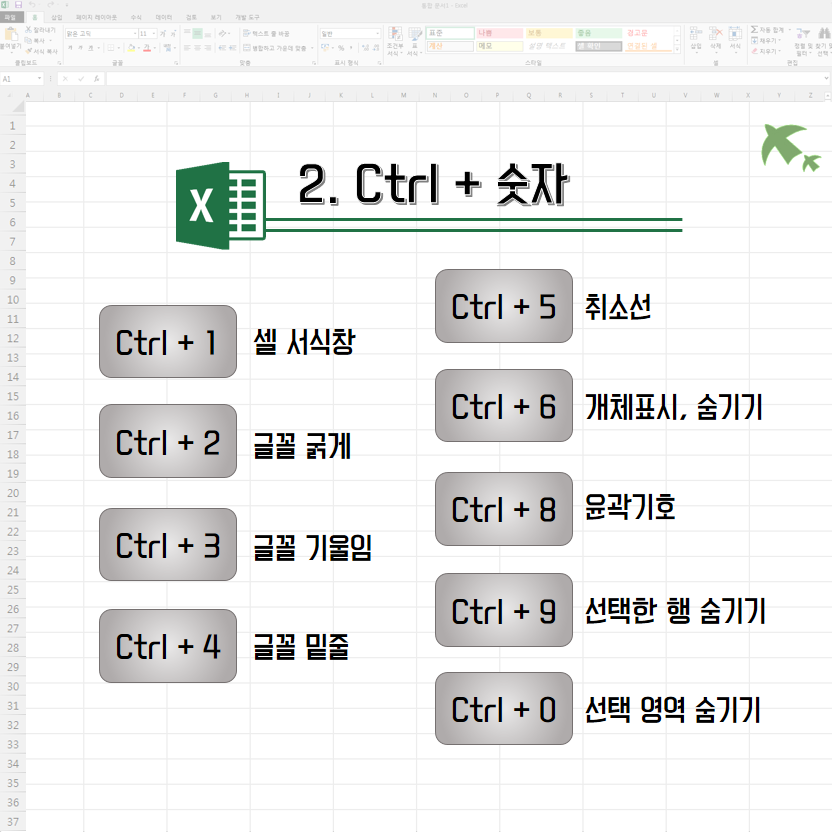
Task: Click the Cut (잘라내기) scissors icon
Action: (29, 31)
